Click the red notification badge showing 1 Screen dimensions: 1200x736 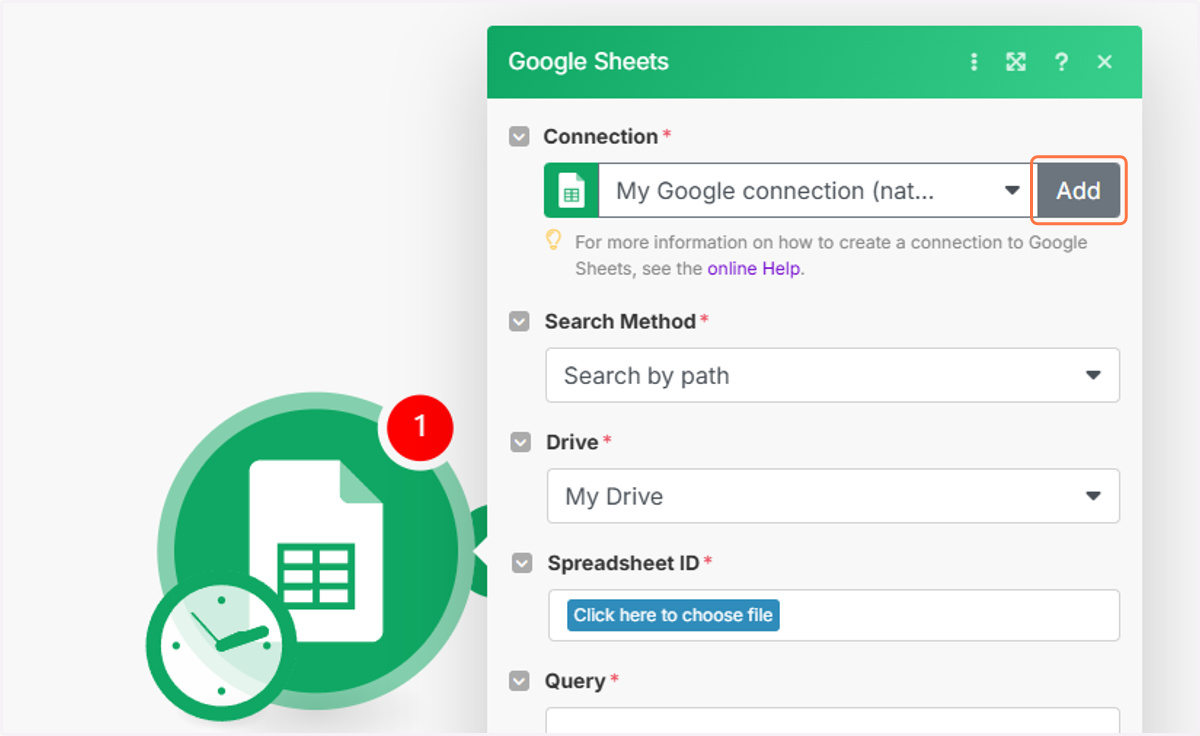click(x=420, y=427)
